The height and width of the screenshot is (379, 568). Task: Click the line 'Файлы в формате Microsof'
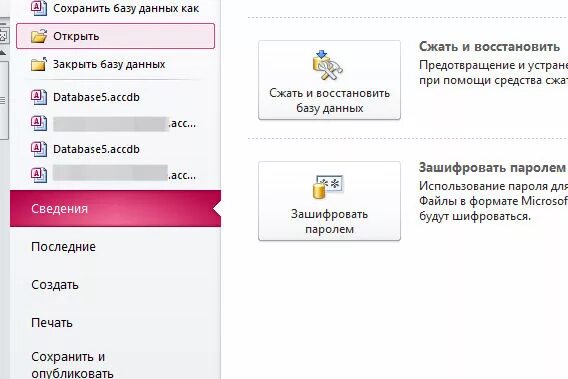[x=493, y=201]
